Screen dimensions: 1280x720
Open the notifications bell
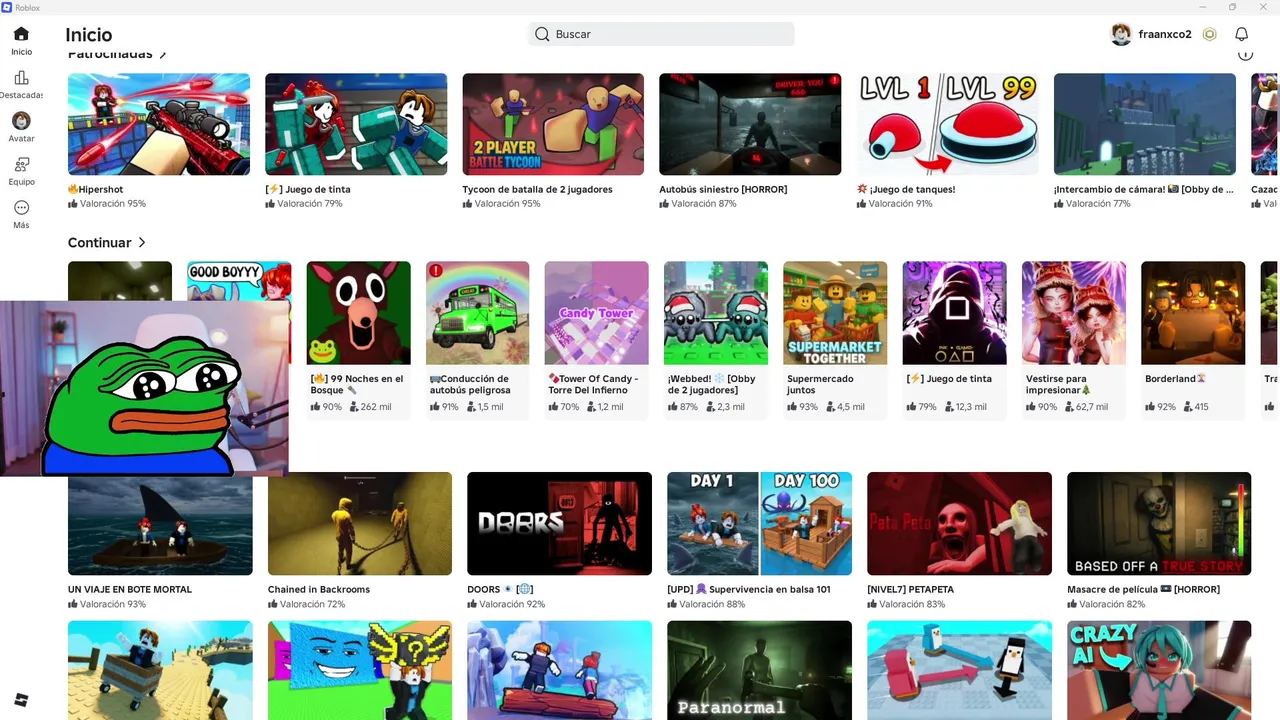pyautogui.click(x=1241, y=34)
